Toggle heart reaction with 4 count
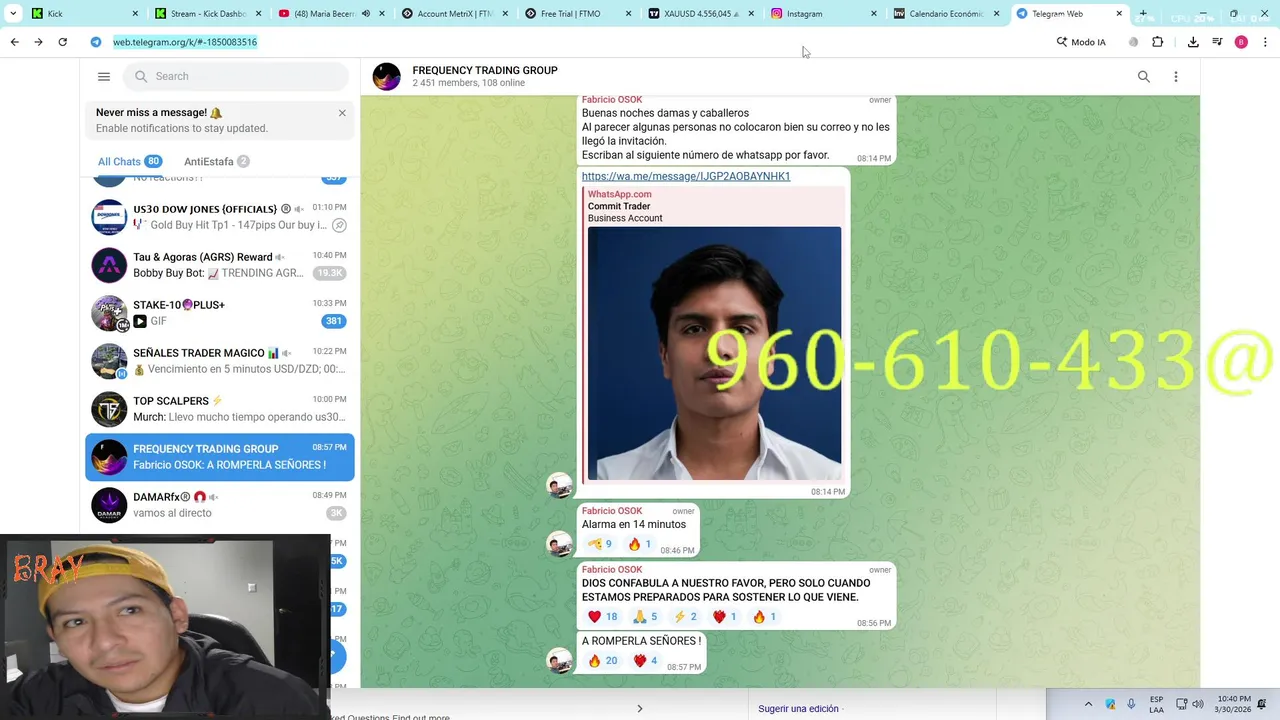Viewport: 1280px width, 720px height. 645,661
